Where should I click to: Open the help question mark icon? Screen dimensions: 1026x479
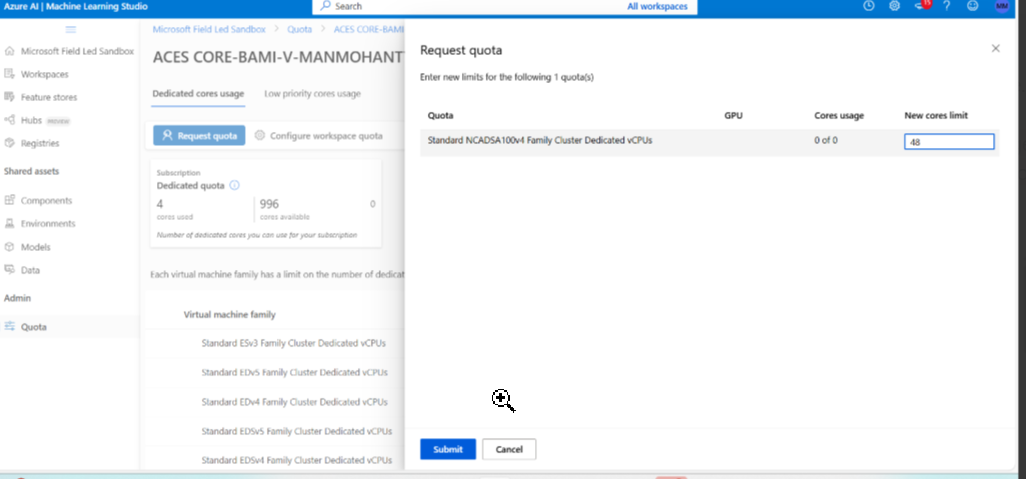(946, 6)
